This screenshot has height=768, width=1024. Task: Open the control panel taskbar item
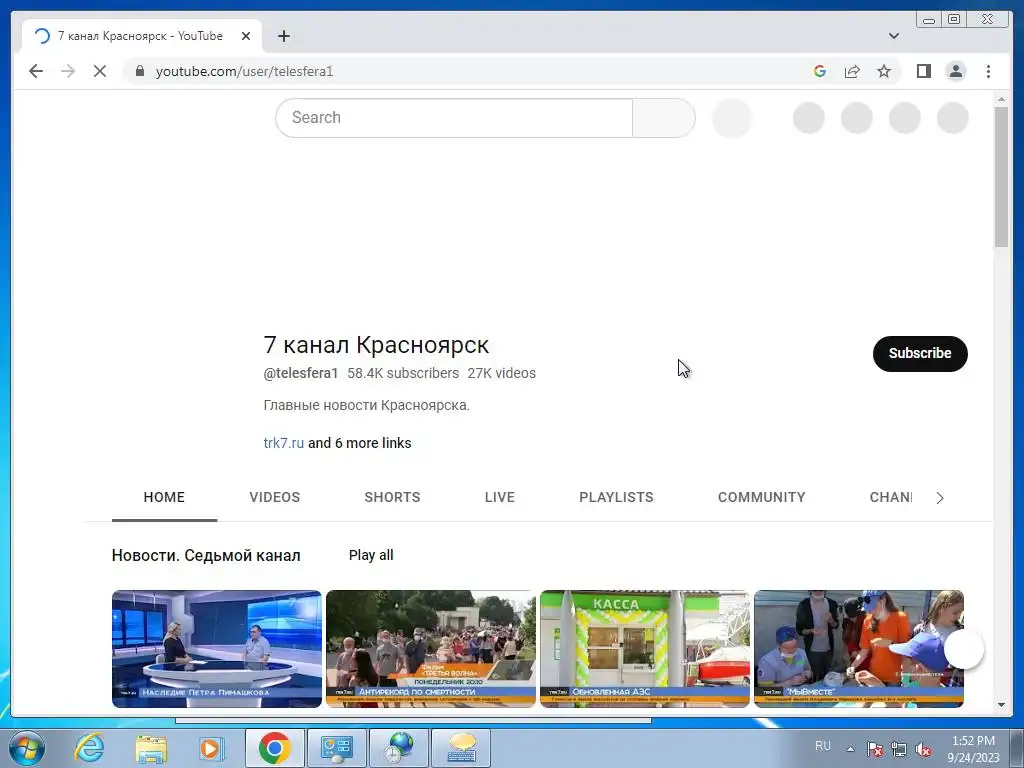pyautogui.click(x=336, y=748)
